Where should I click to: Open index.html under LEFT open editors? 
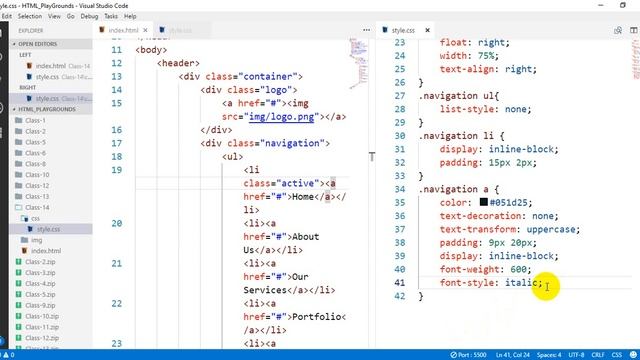coord(51,66)
